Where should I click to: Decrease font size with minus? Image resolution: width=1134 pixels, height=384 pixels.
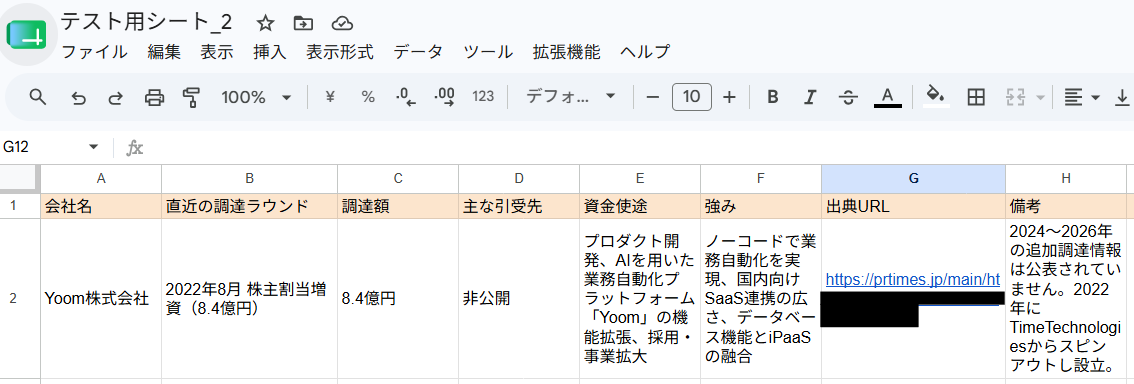[x=652, y=97]
